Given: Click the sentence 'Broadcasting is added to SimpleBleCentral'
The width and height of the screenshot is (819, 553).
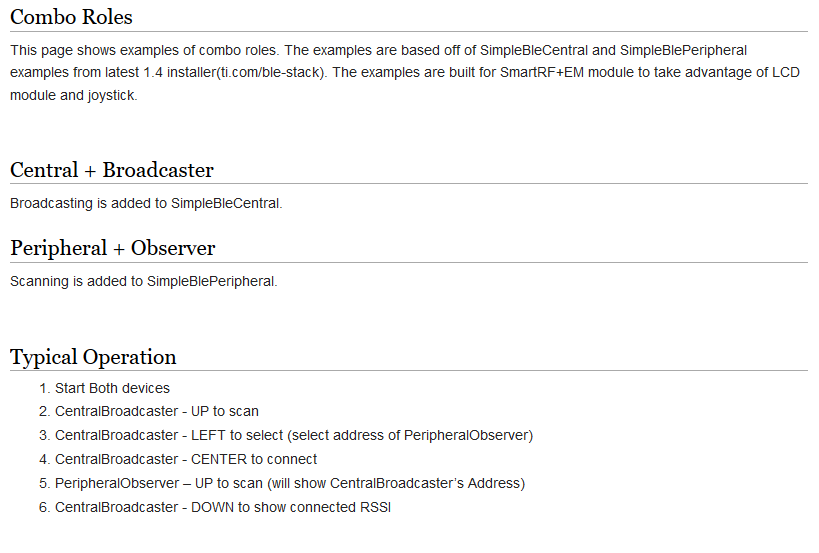Looking at the screenshot, I should pyautogui.click(x=146, y=204).
